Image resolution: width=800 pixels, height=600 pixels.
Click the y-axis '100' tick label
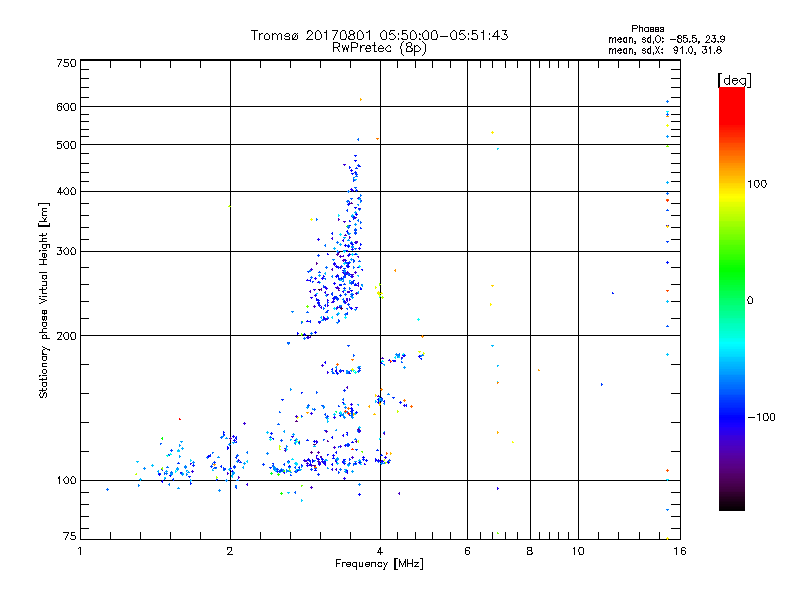[x=66, y=481]
